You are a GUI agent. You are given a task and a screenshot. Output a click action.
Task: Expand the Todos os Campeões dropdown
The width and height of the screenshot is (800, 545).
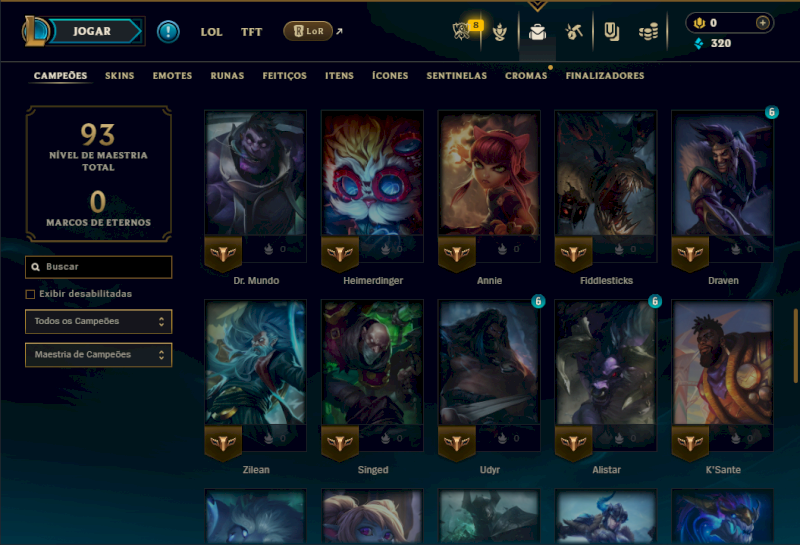pos(98,321)
